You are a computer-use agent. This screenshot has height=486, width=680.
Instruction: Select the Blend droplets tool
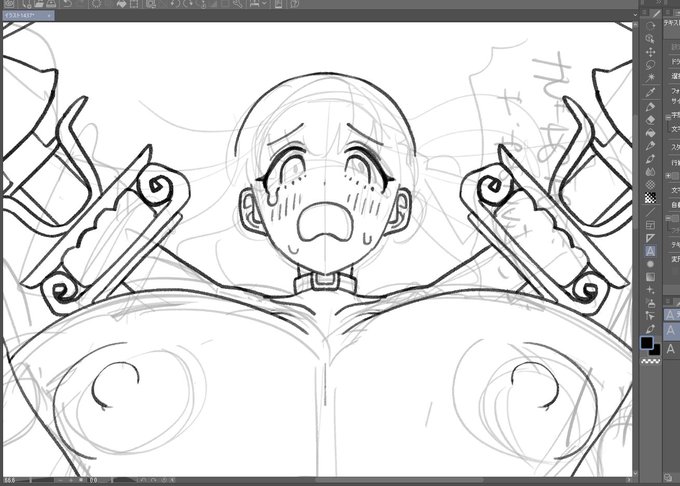click(x=650, y=172)
